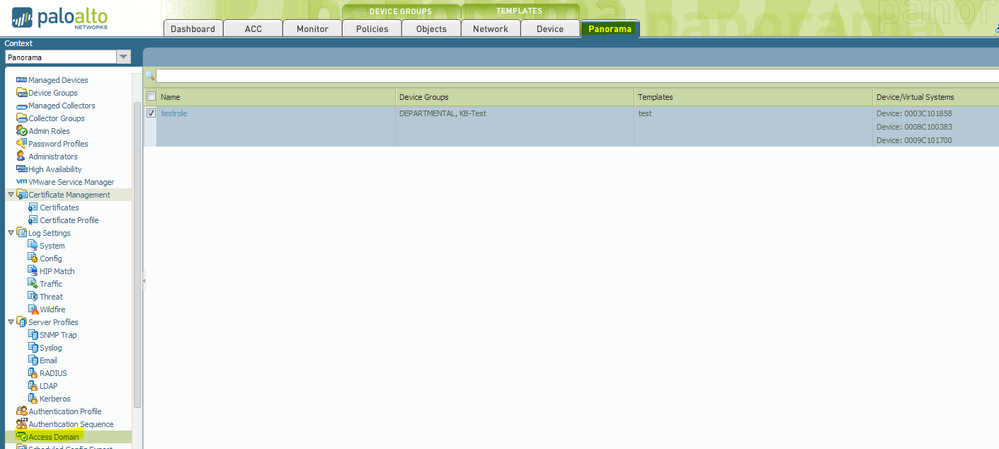Click the Syslog server profile icon
The image size is (999, 449).
(32, 348)
